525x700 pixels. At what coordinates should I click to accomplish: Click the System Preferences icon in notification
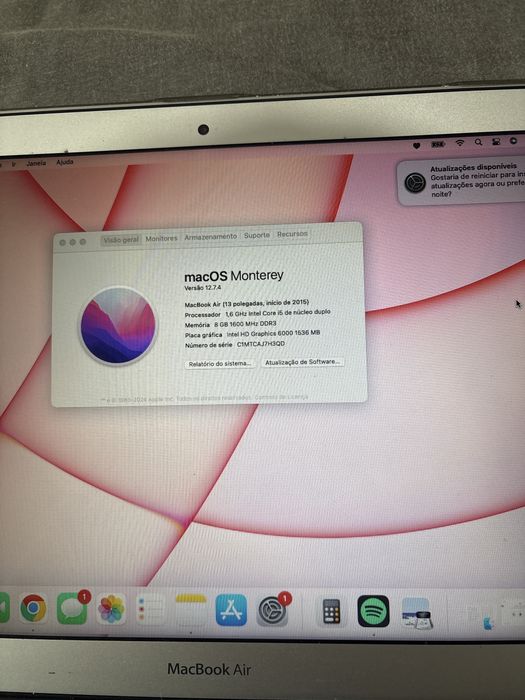(415, 183)
